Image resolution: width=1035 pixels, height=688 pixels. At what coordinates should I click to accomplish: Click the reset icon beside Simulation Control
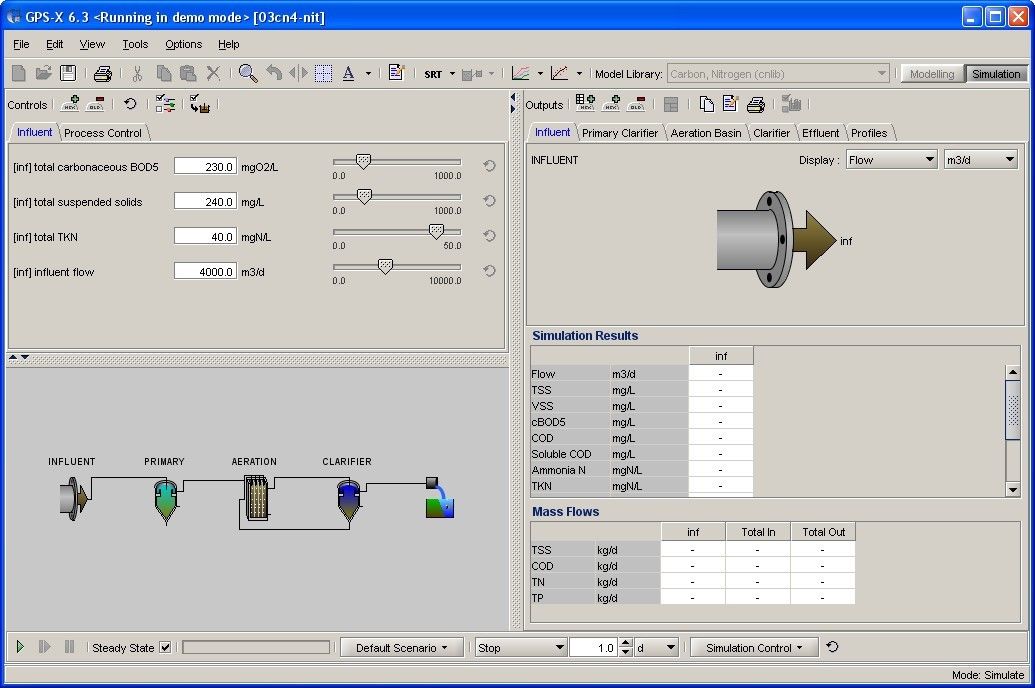pyautogui.click(x=832, y=647)
